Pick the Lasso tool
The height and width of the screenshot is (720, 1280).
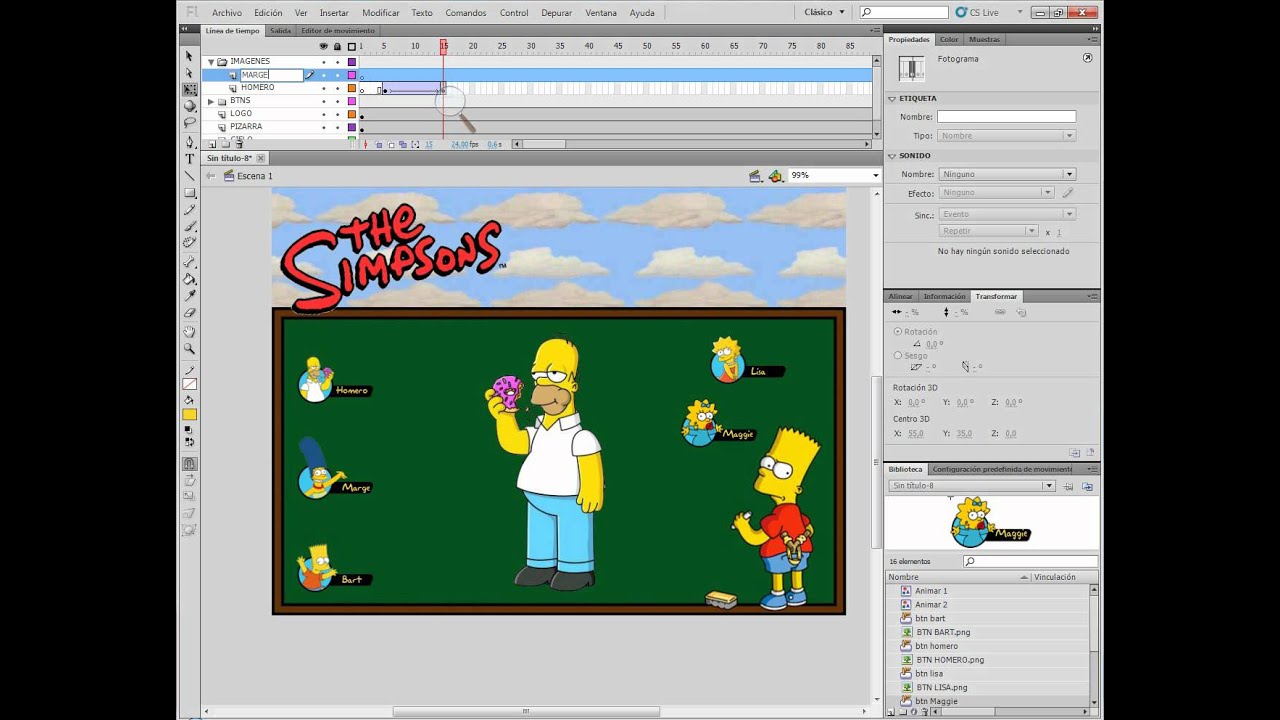tap(189, 123)
